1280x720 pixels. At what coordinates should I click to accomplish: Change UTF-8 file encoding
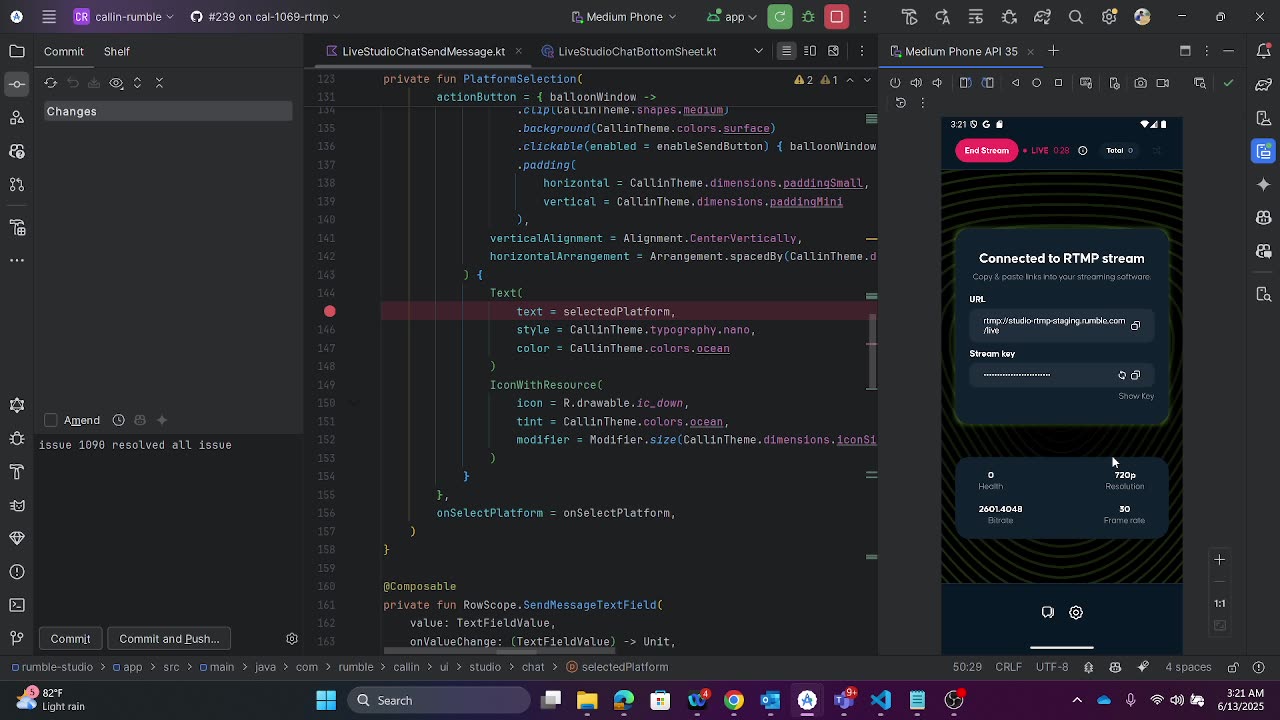click(1052, 667)
